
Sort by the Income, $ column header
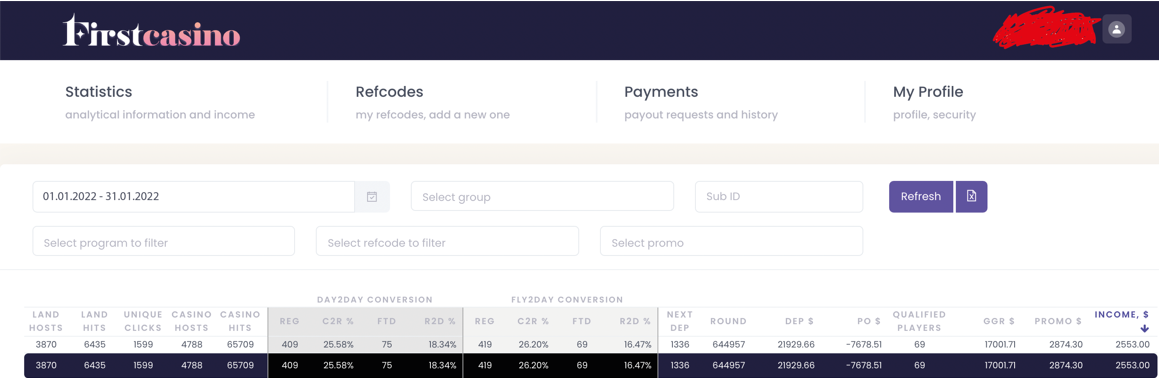coord(1121,314)
